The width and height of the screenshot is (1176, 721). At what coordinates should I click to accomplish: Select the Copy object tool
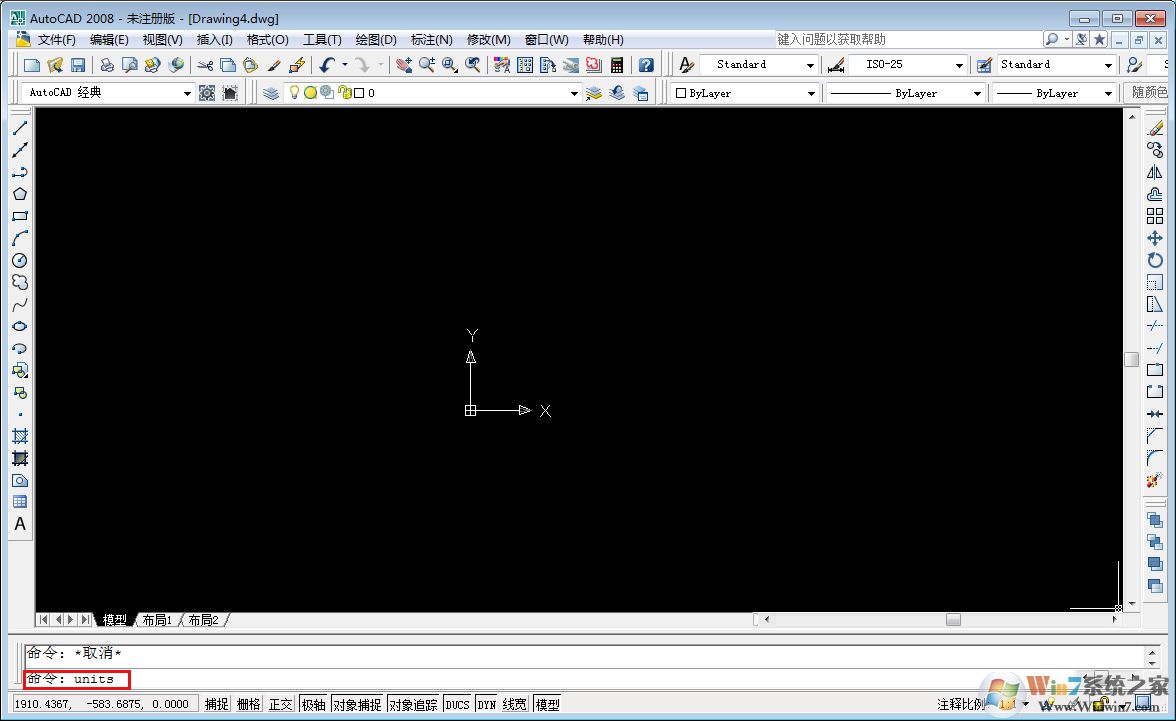coord(1155,150)
